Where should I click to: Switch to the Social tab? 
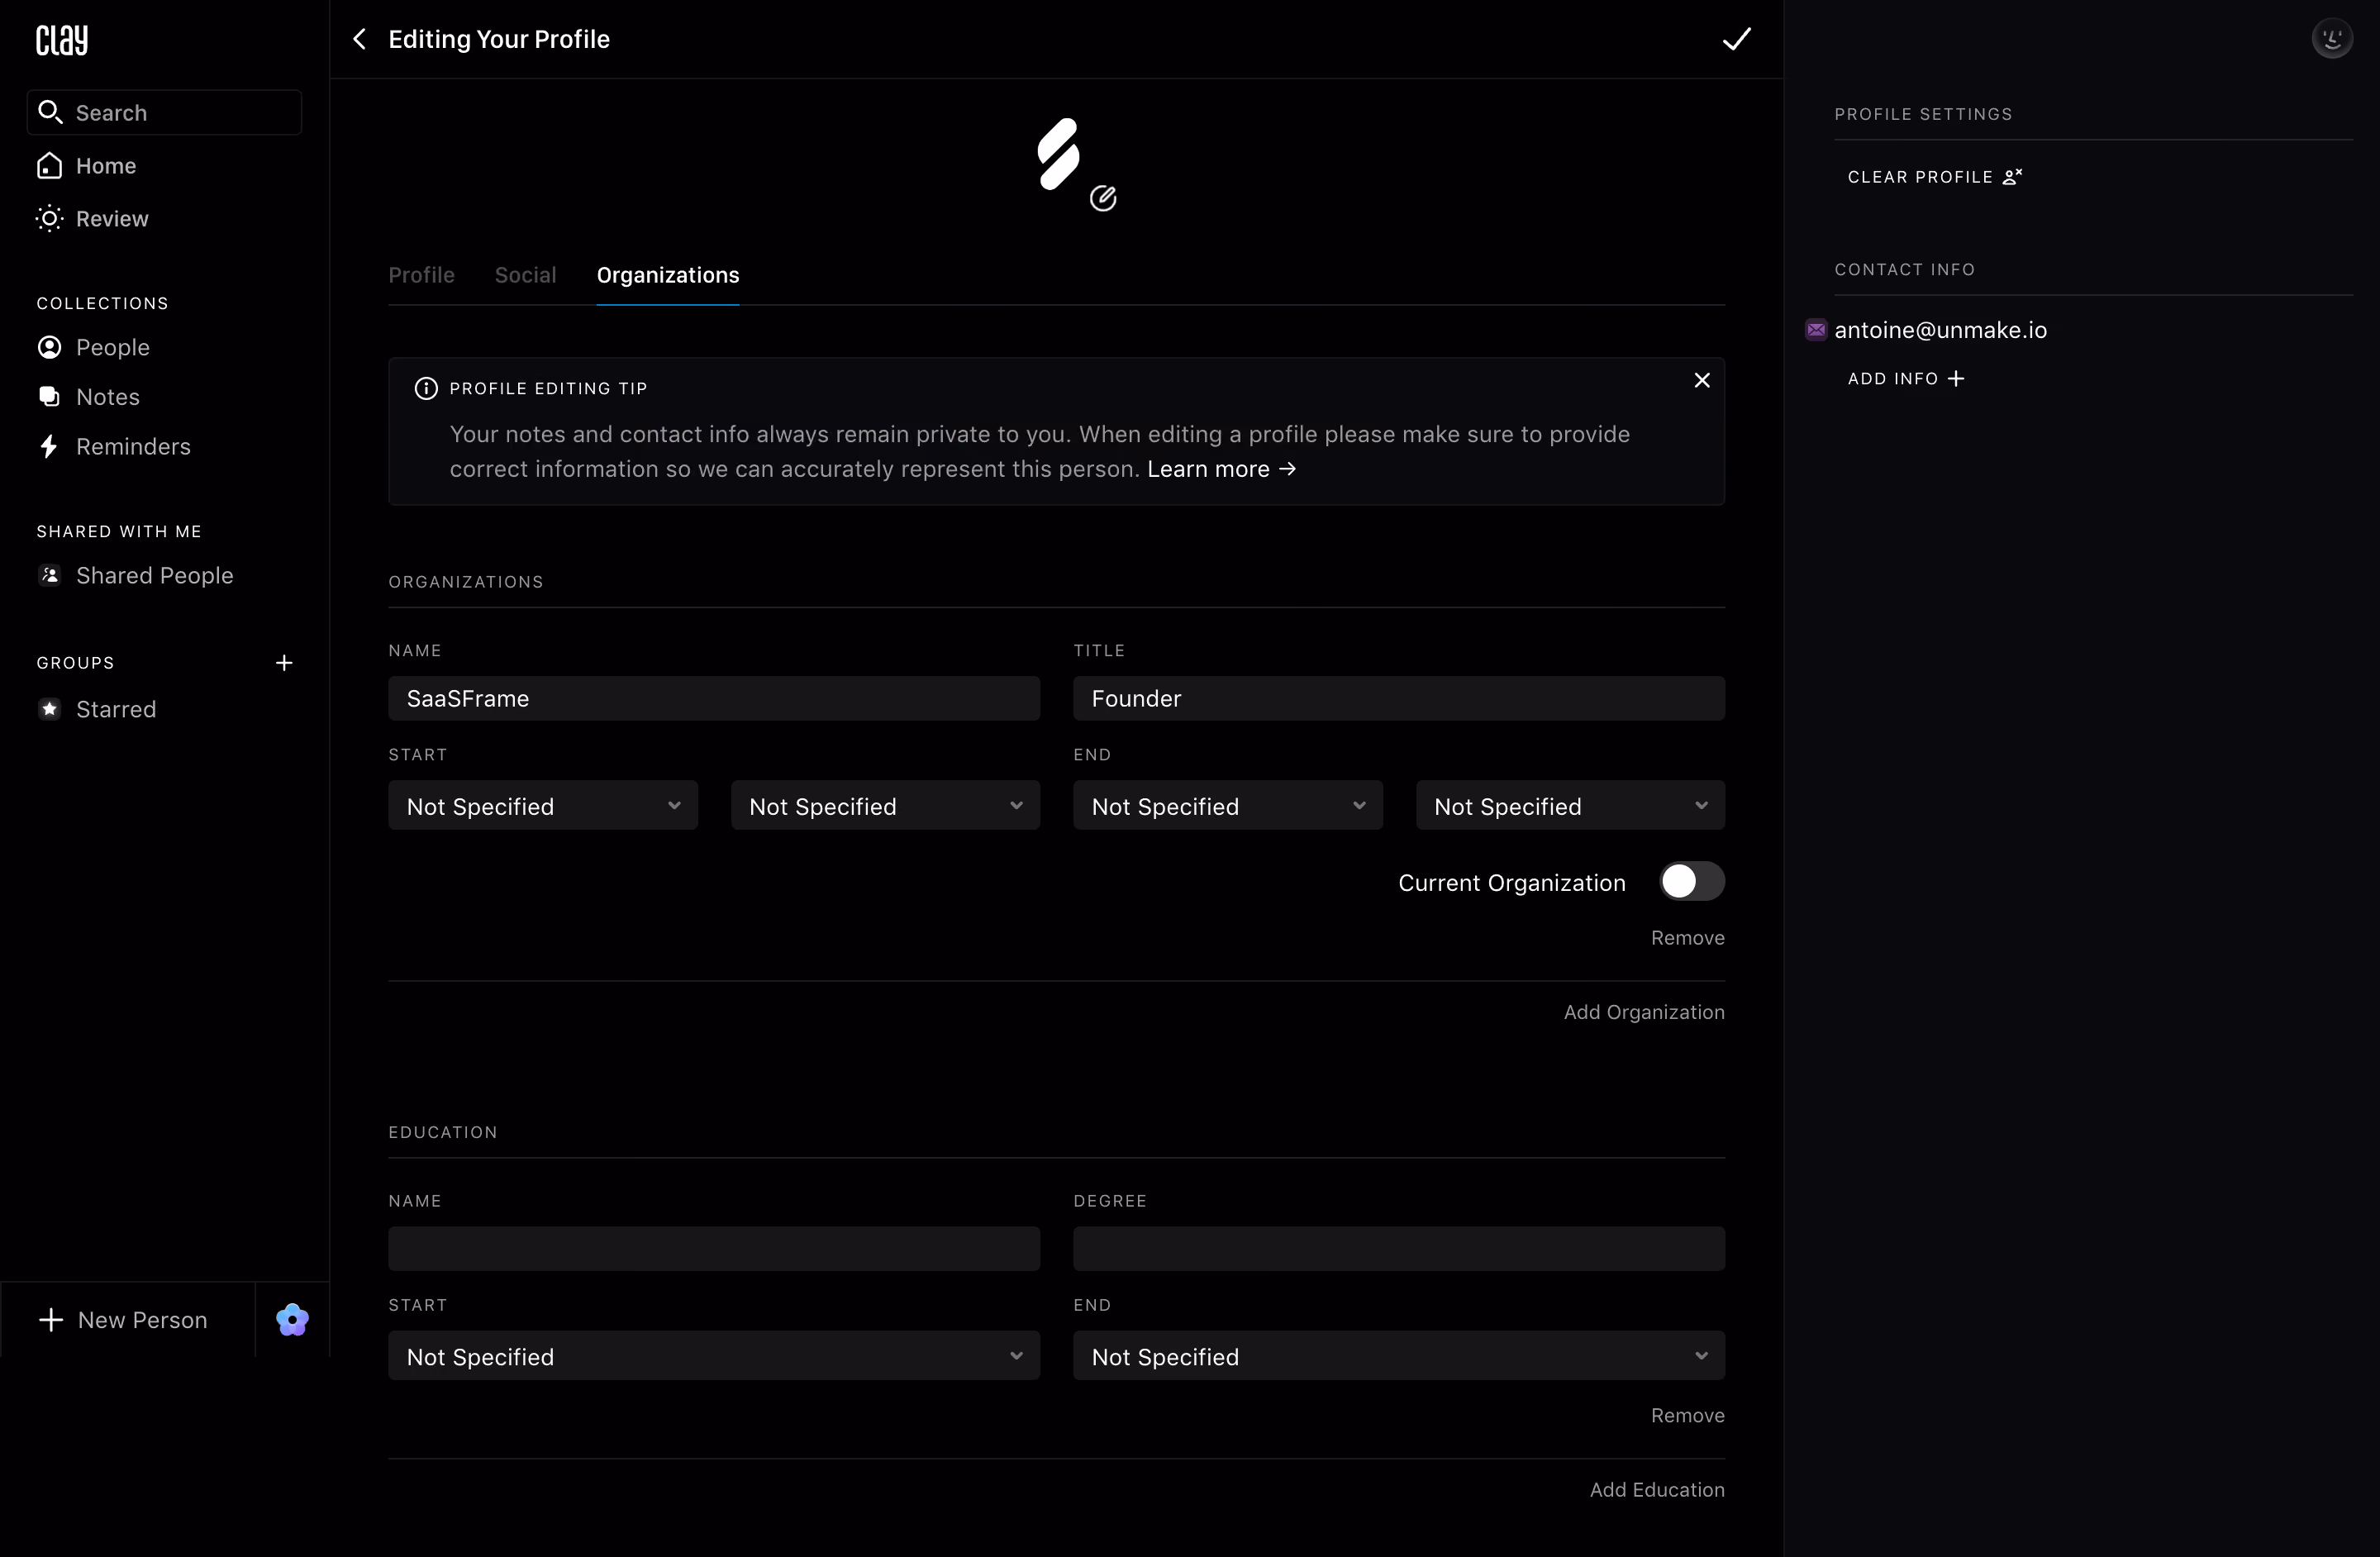525,275
